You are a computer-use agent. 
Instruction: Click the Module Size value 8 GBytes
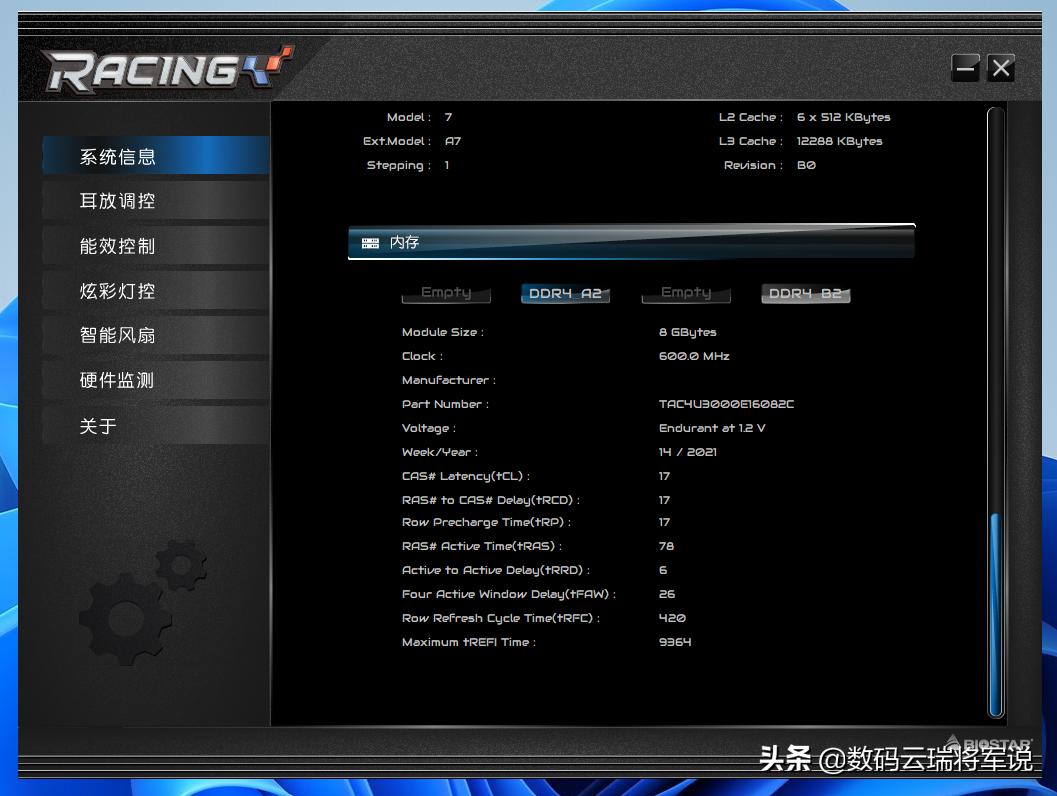point(688,332)
